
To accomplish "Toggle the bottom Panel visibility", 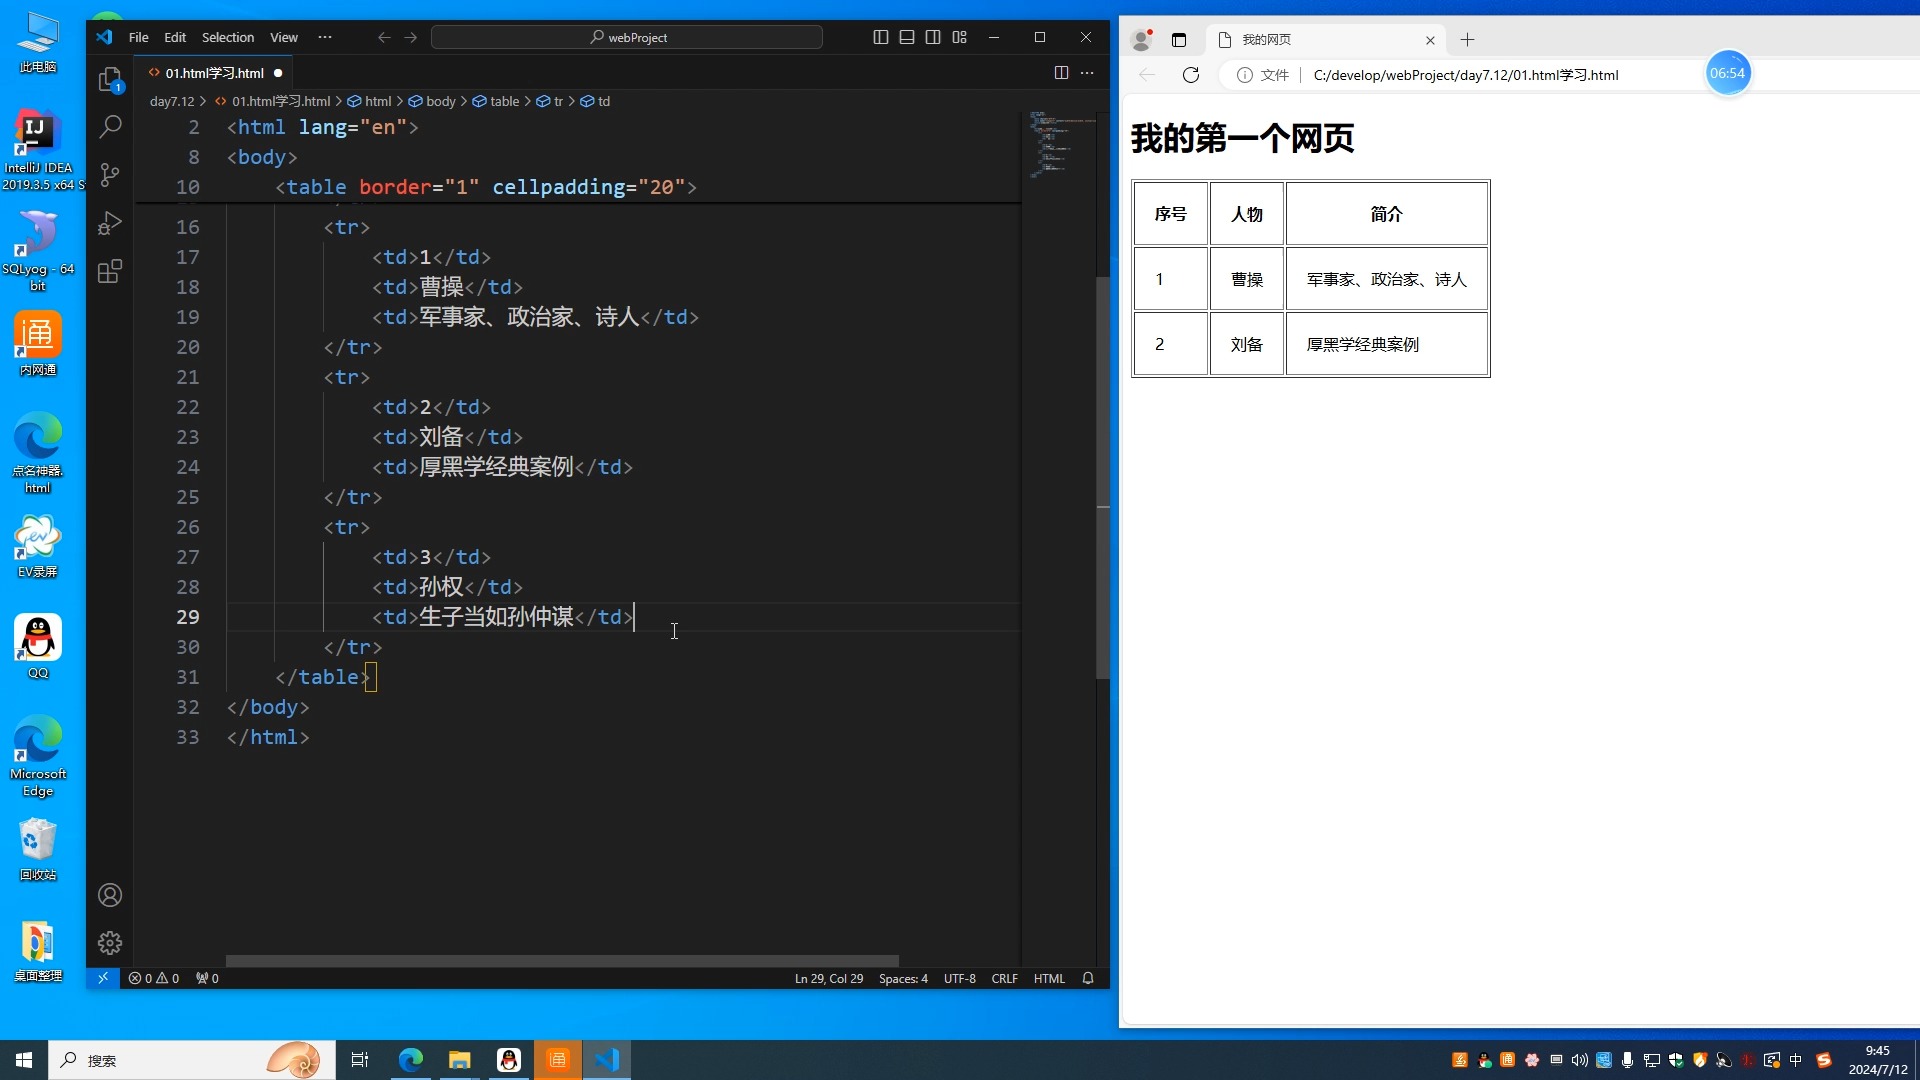I will coord(907,37).
